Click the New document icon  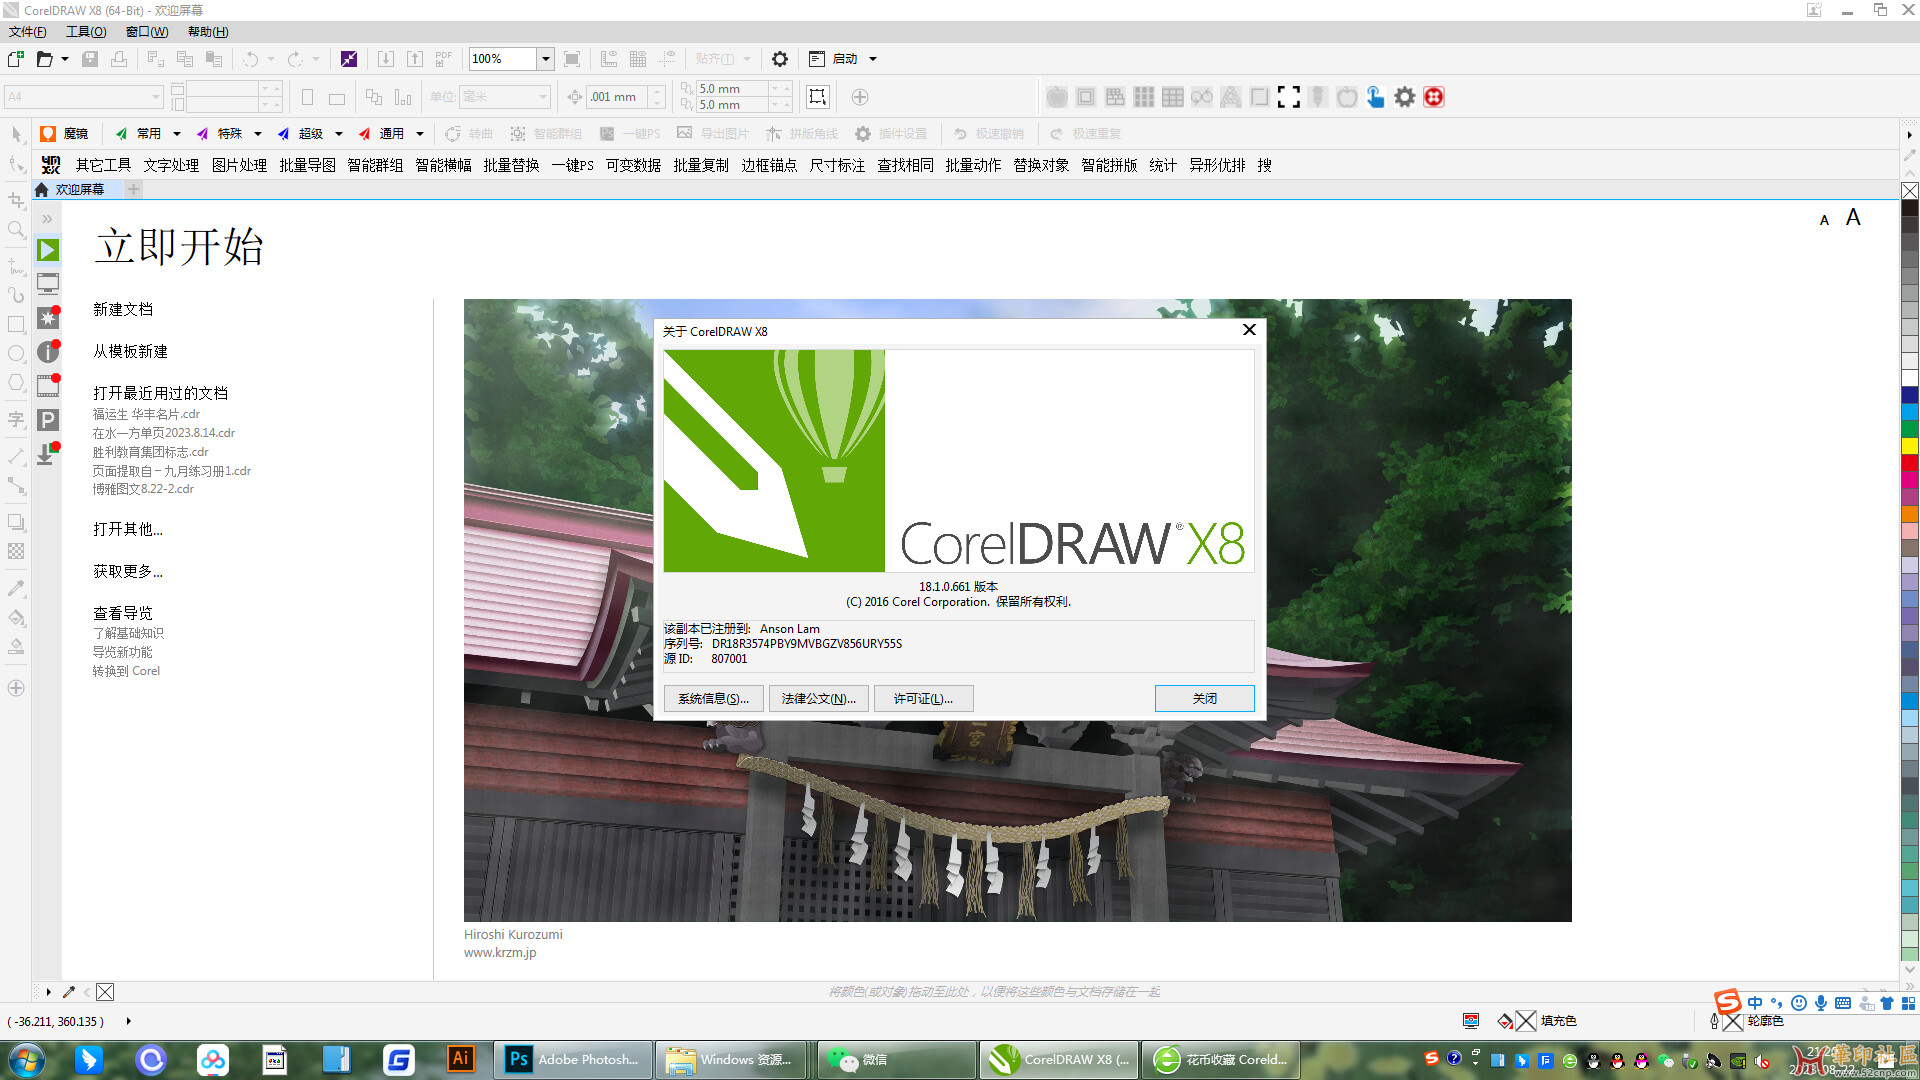point(16,59)
